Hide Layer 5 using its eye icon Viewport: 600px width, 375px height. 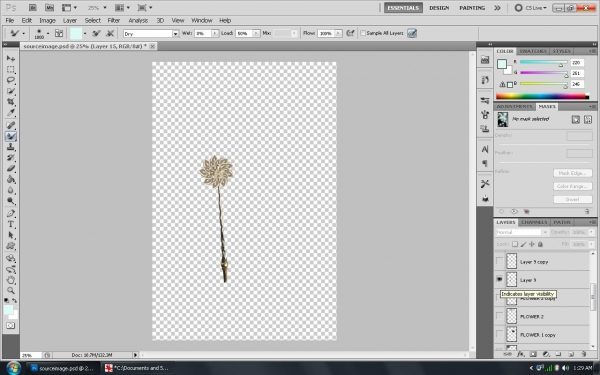[499, 280]
